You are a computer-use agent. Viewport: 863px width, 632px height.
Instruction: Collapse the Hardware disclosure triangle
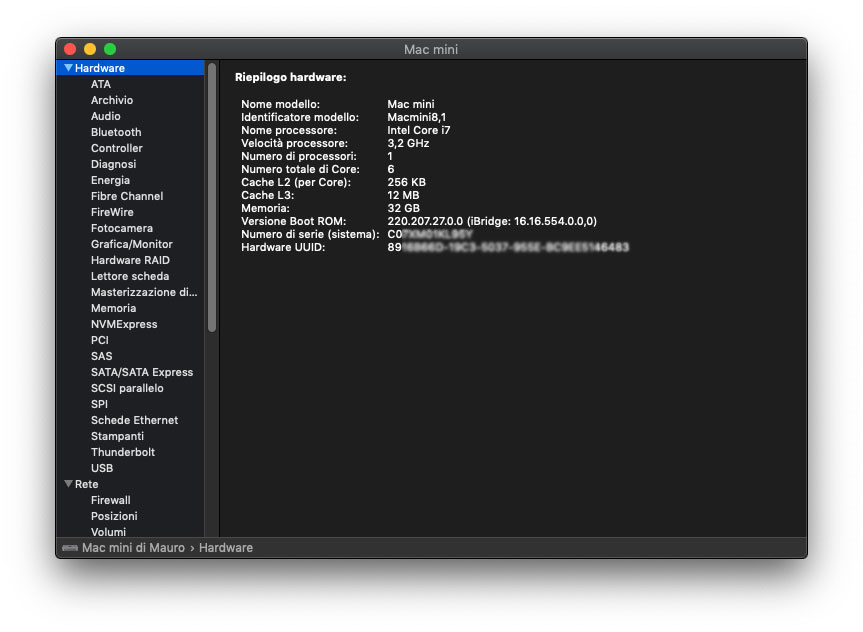(x=68, y=68)
